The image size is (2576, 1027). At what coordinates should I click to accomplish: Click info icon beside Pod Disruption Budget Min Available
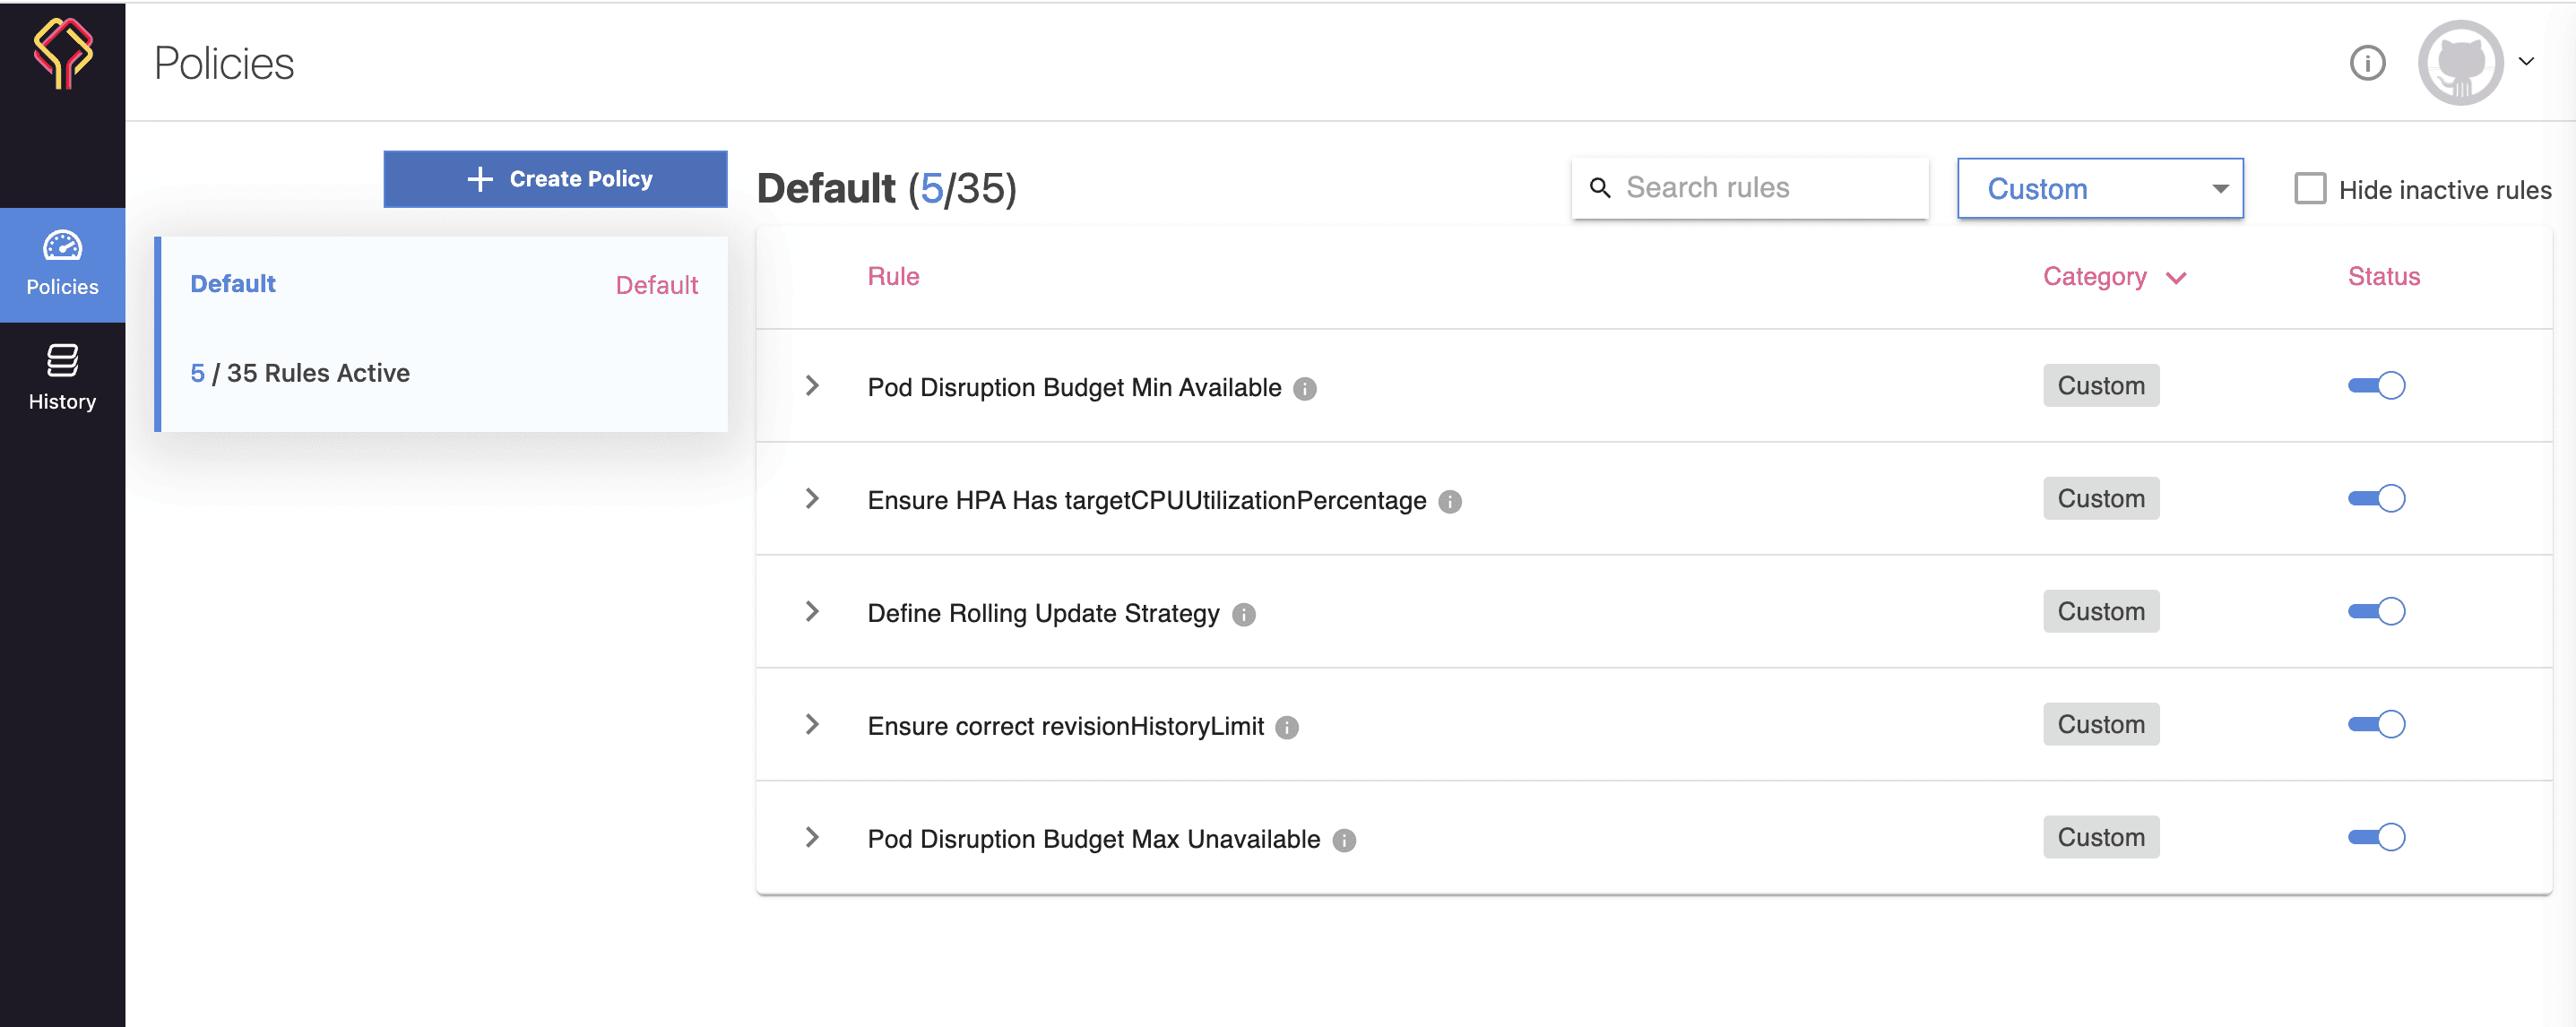[x=1304, y=389]
